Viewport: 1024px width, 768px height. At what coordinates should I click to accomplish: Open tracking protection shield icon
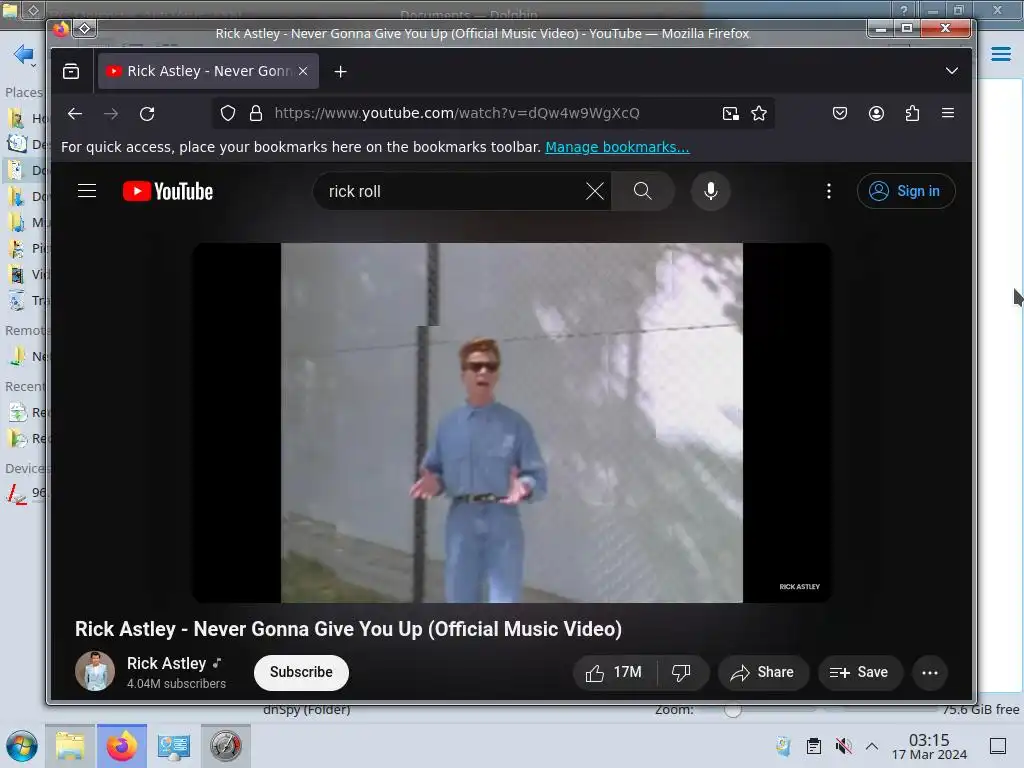[227, 114]
